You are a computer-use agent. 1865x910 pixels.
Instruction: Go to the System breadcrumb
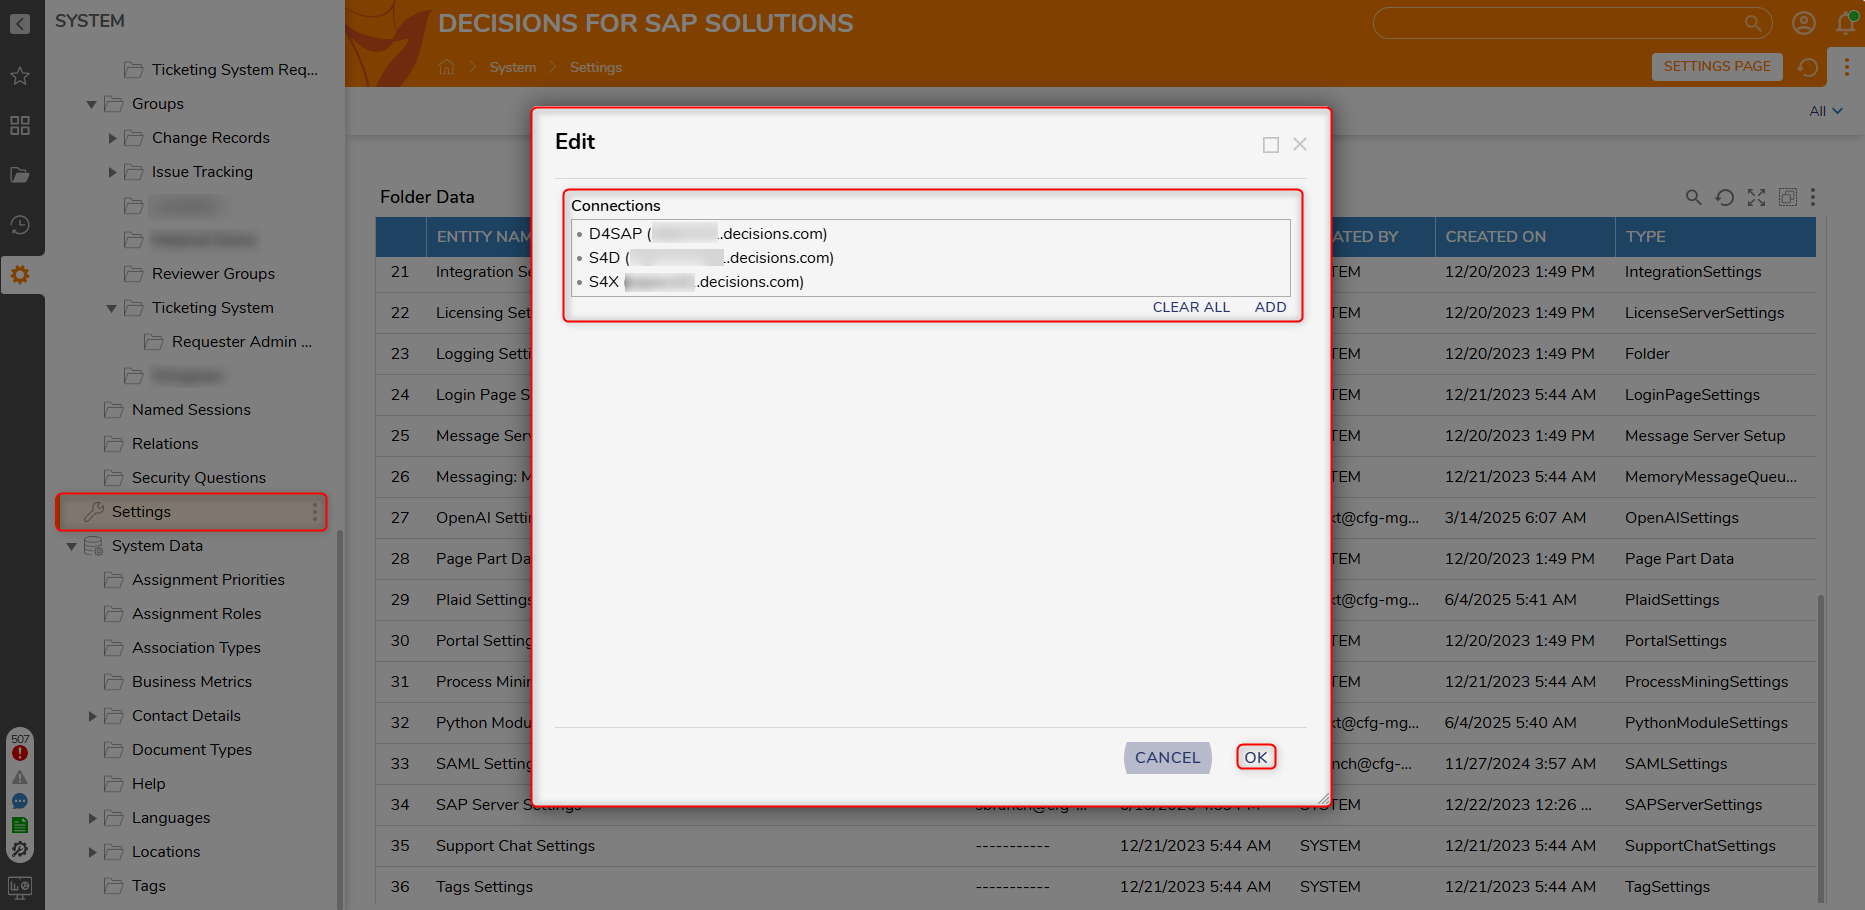pyautogui.click(x=513, y=67)
